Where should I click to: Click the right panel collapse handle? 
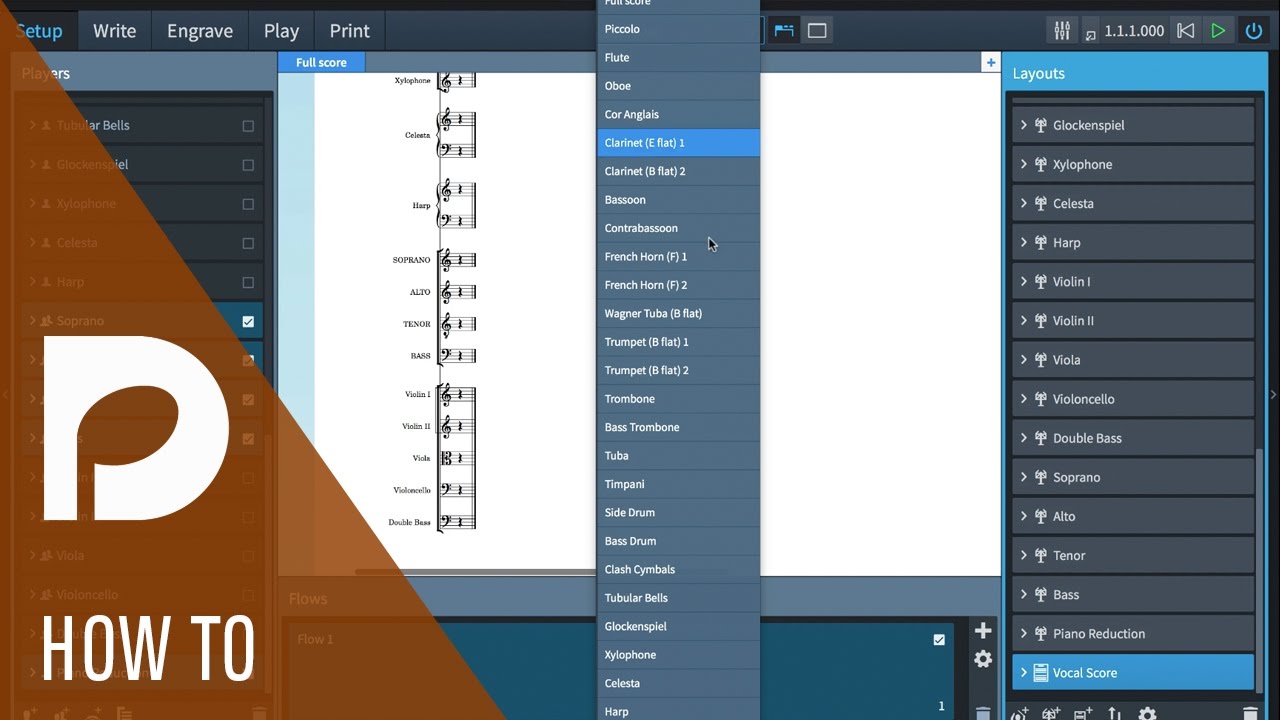point(1274,395)
